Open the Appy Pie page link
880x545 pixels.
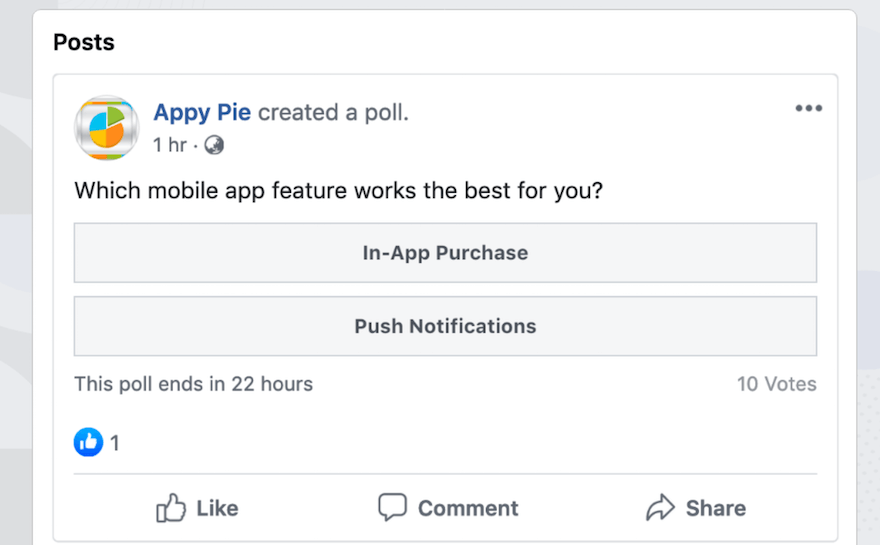[202, 112]
